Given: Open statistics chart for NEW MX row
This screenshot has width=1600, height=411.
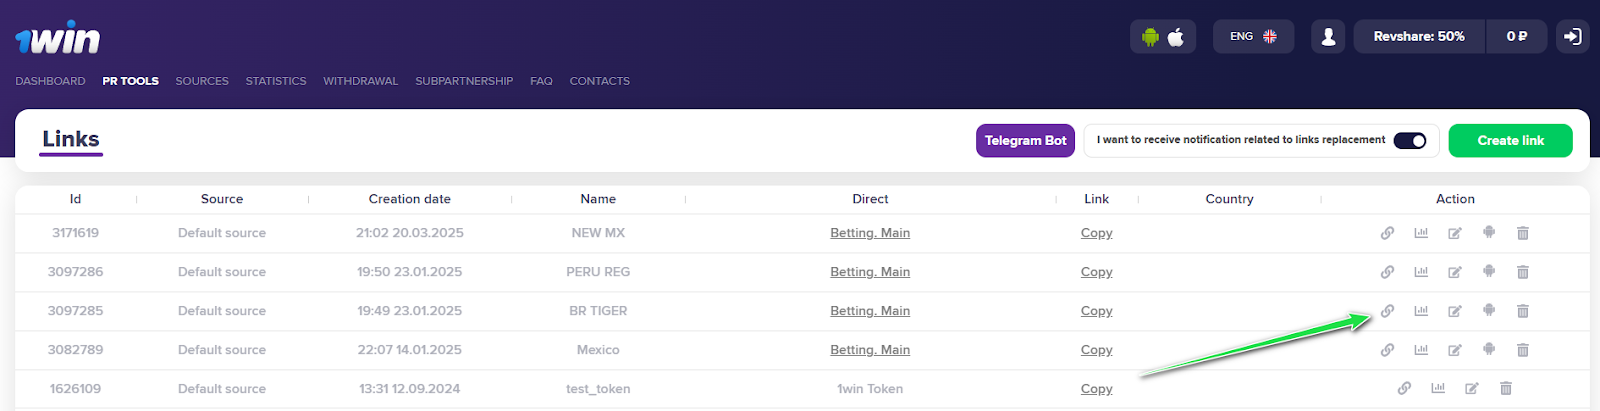Looking at the screenshot, I should coord(1421,233).
